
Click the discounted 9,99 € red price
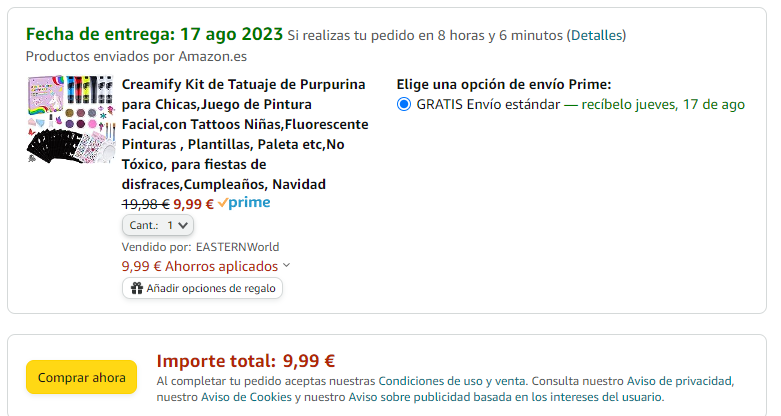point(193,204)
